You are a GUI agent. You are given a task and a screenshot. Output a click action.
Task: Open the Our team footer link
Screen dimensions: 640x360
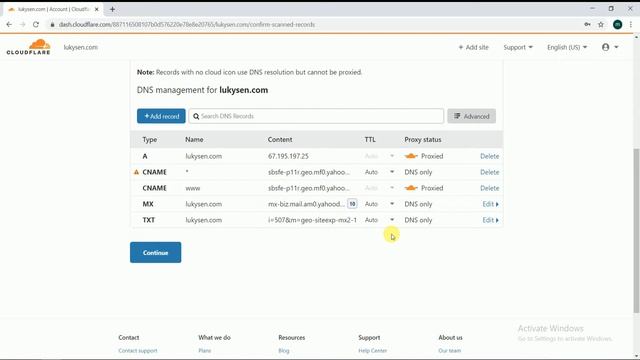(x=449, y=351)
